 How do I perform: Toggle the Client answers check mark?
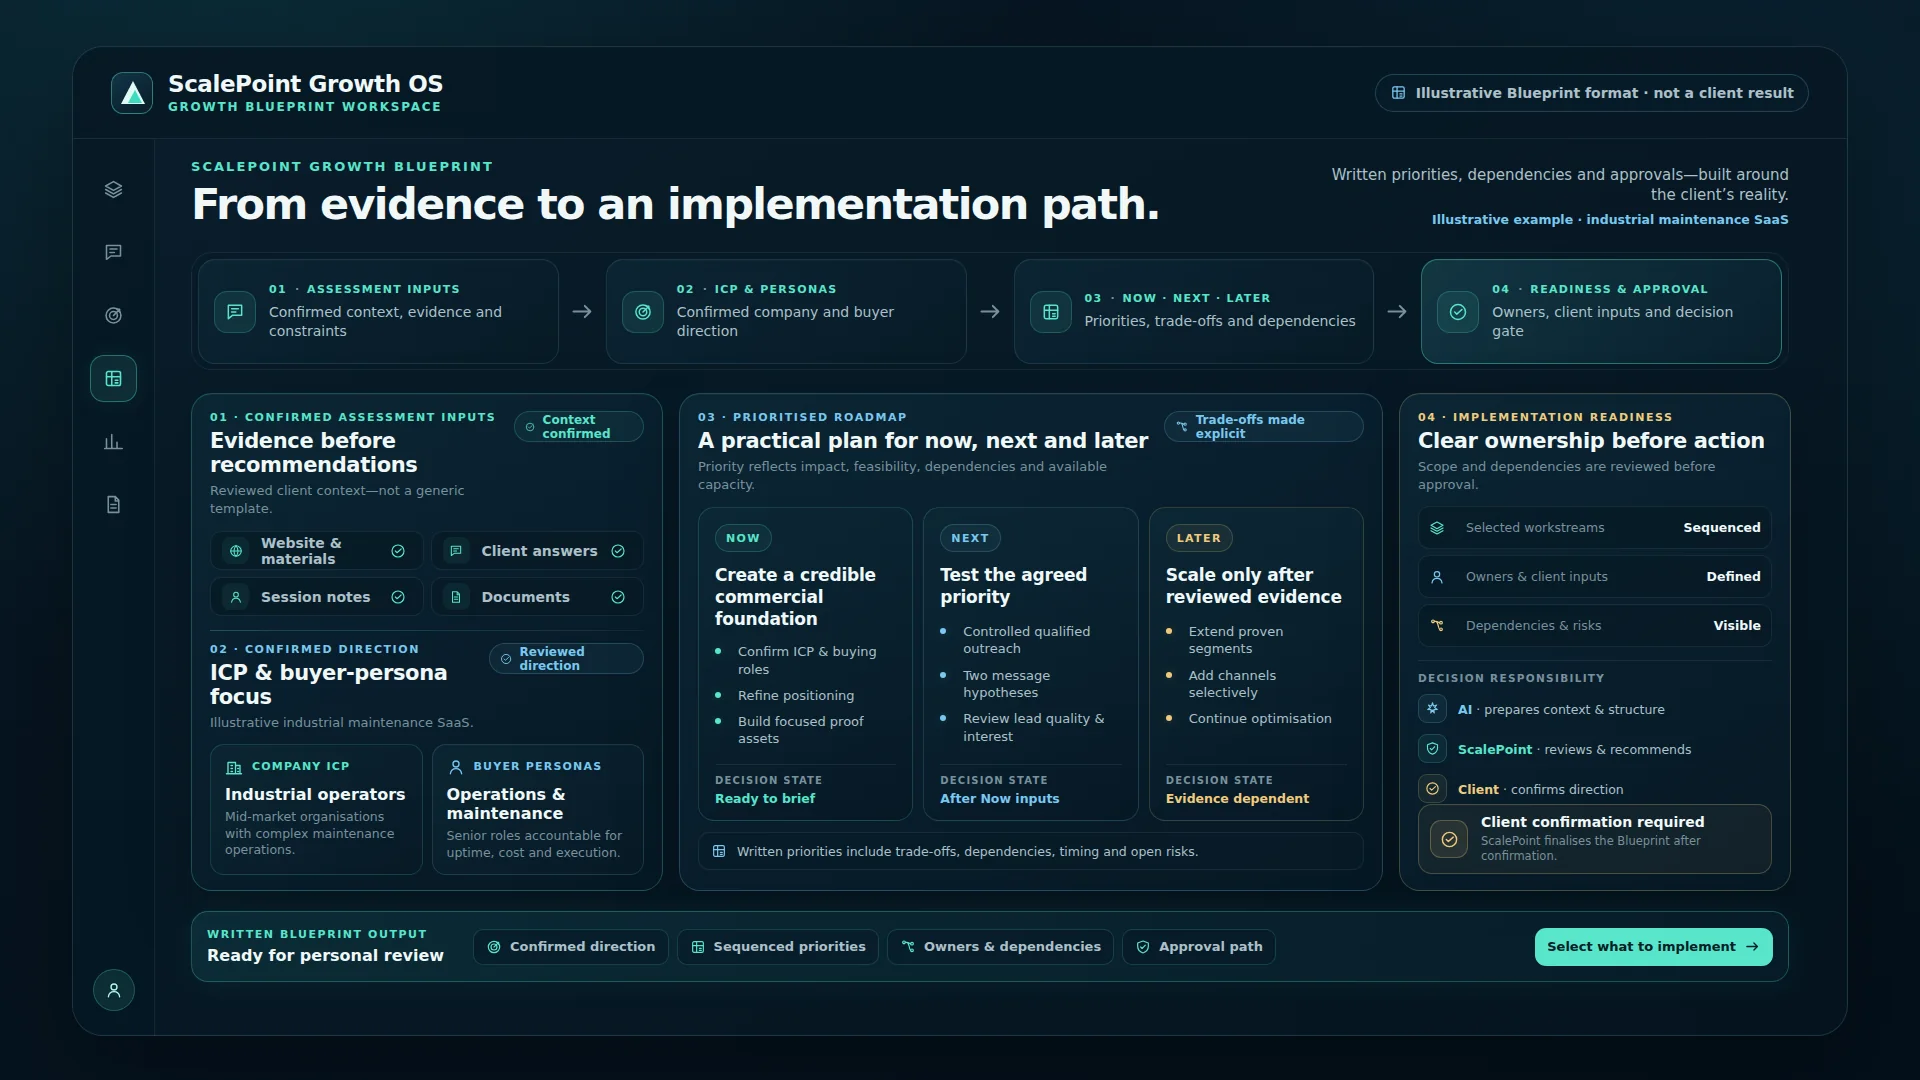point(618,551)
